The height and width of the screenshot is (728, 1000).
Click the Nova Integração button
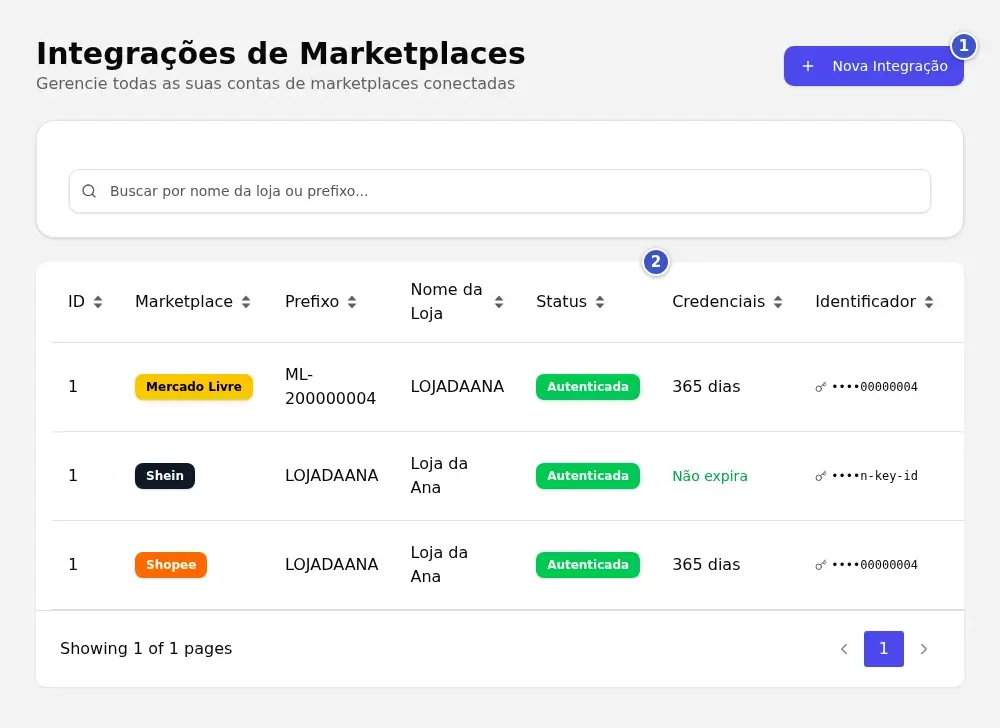tap(873, 66)
